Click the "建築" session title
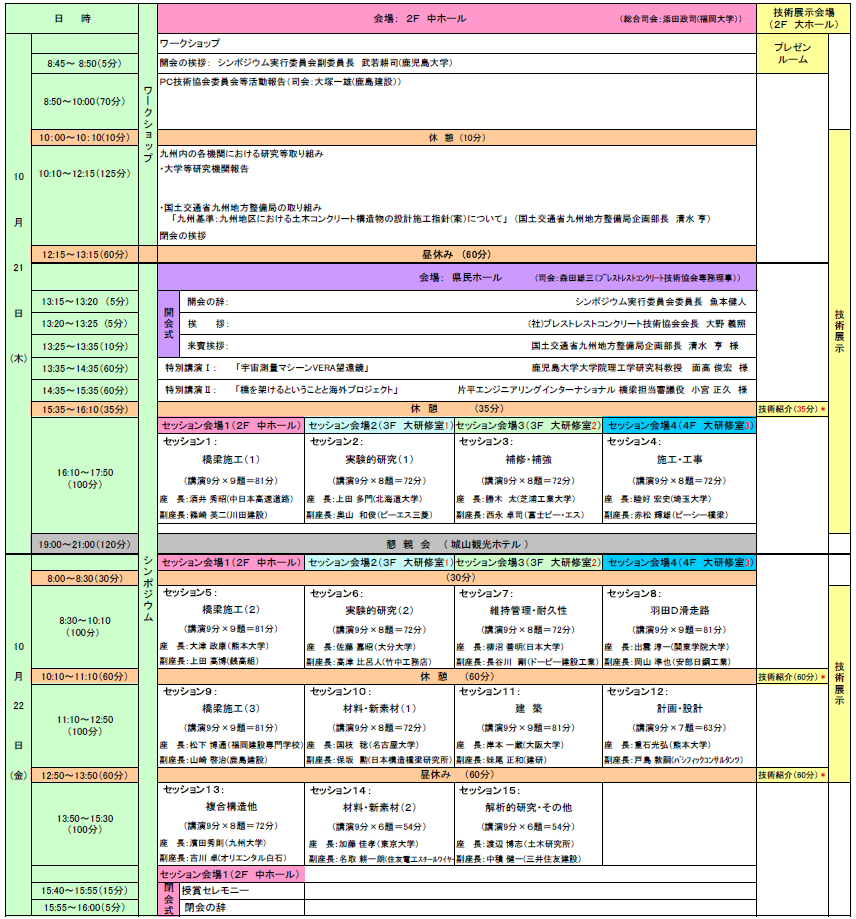 528,709
